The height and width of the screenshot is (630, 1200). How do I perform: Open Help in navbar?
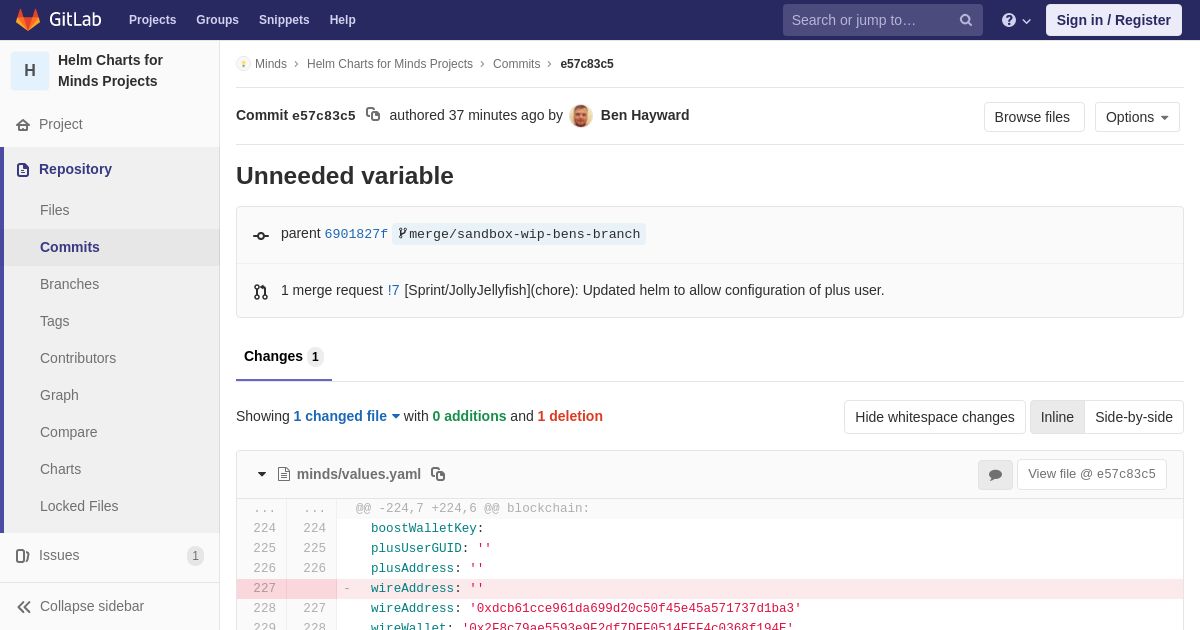[x=343, y=20]
